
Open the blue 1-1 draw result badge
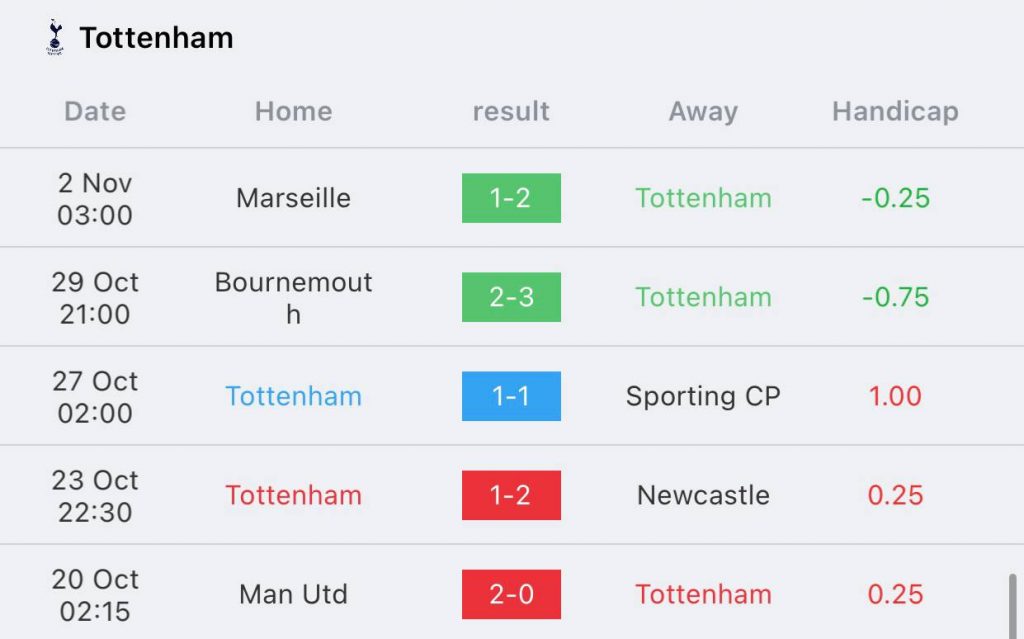(x=511, y=396)
